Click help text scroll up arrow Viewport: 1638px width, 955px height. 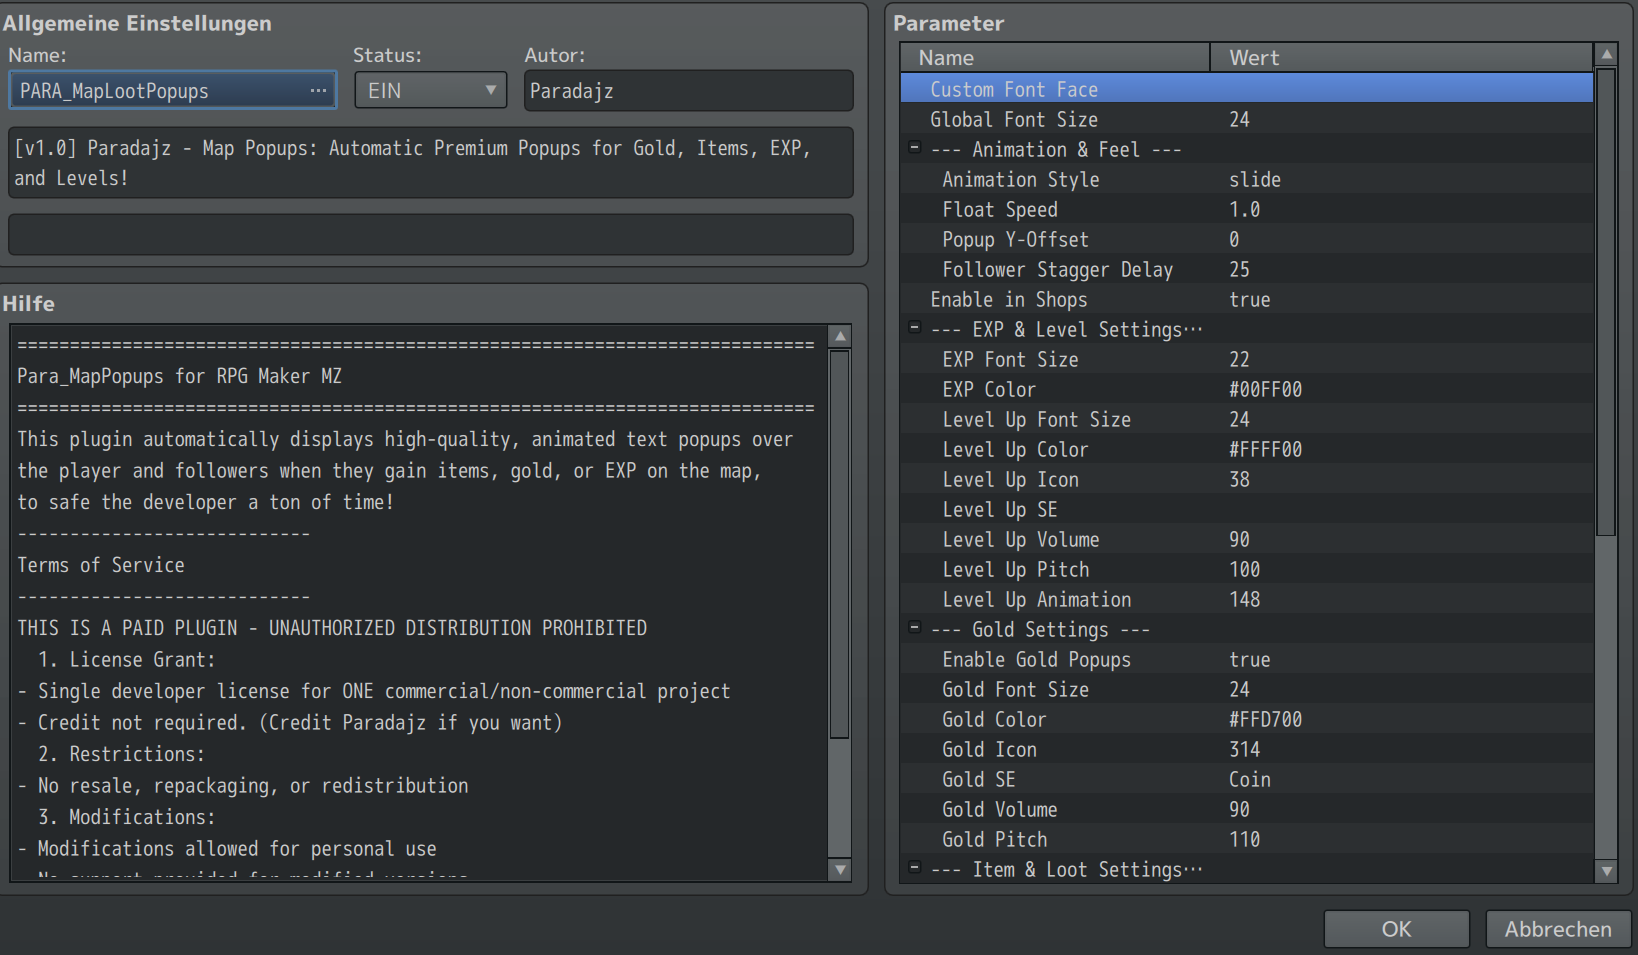[840, 337]
